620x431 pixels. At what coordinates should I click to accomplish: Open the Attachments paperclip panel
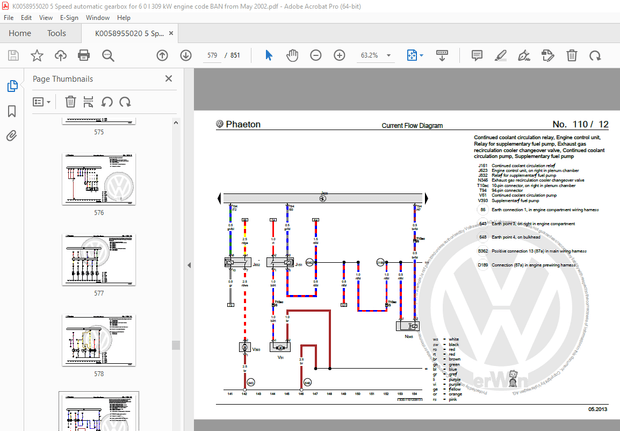click(x=12, y=136)
